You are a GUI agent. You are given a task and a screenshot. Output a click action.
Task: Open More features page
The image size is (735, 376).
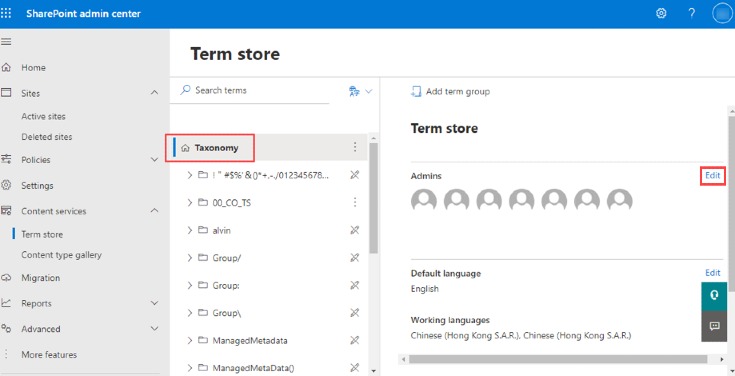(49, 354)
